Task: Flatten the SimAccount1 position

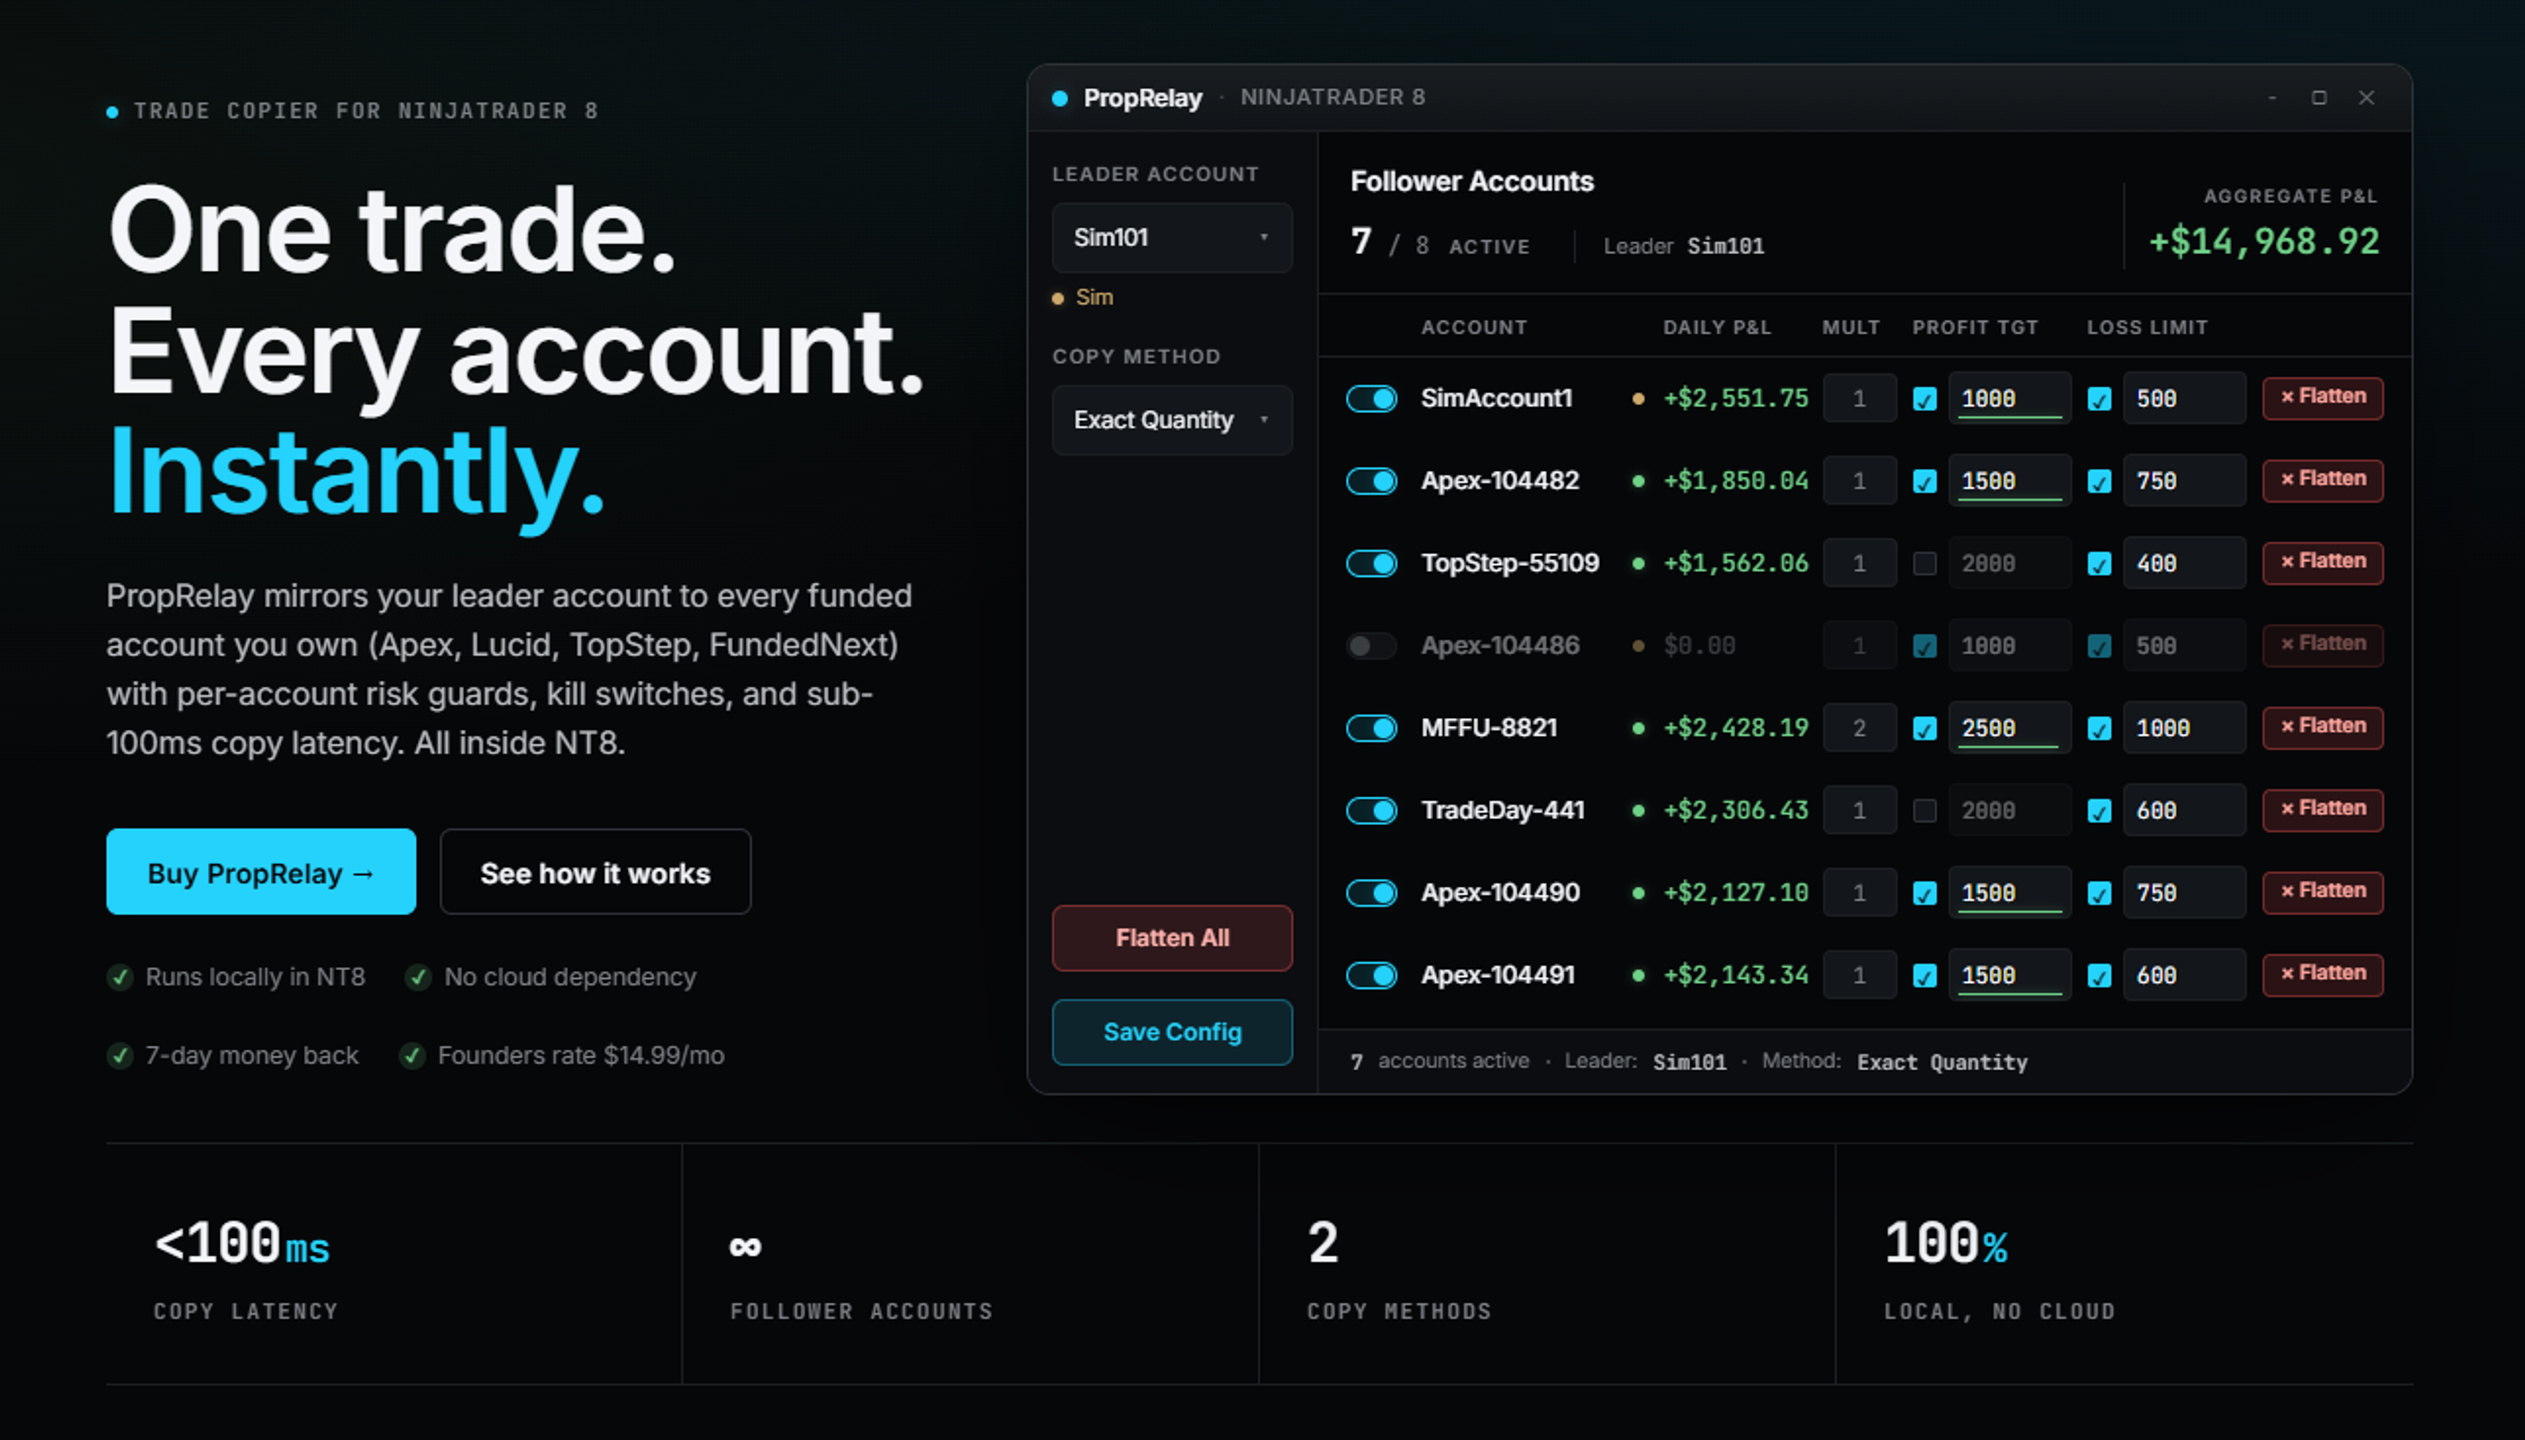Action: pos(2322,397)
